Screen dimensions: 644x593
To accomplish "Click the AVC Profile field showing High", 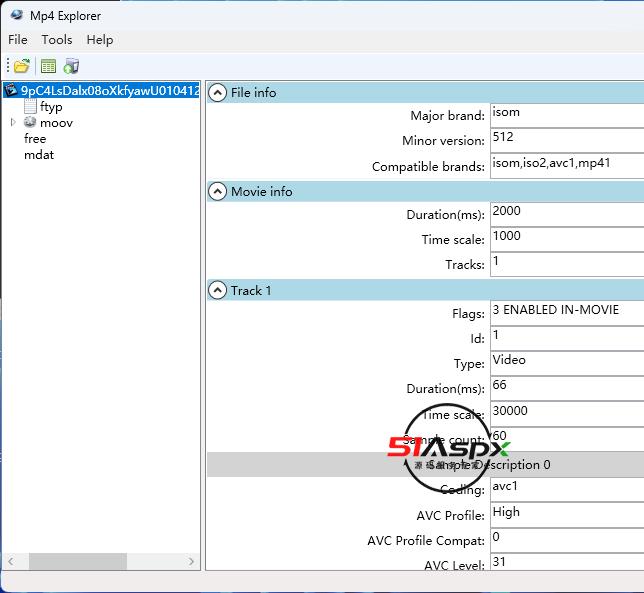I will pyautogui.click(x=566, y=514).
